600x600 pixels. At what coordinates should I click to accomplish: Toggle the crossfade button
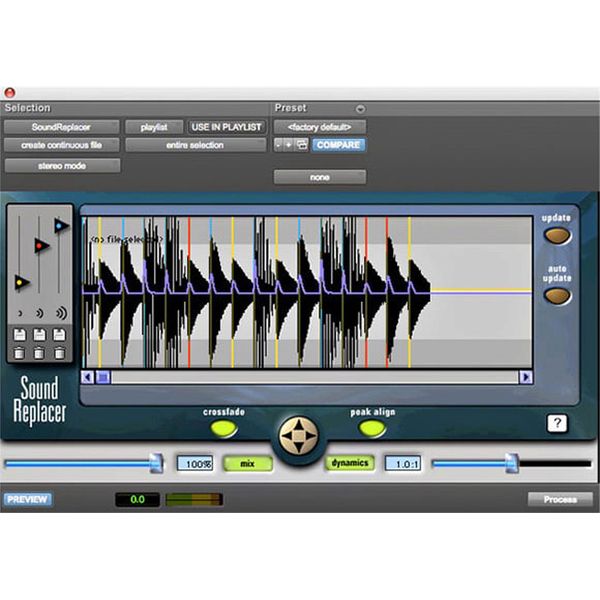[224, 428]
